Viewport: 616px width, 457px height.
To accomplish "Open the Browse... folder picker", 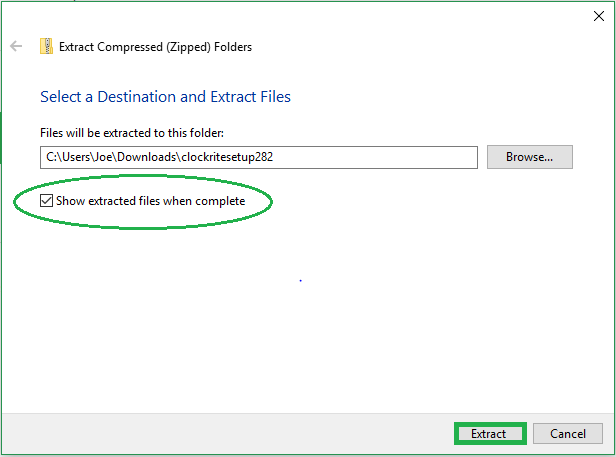I will point(530,157).
